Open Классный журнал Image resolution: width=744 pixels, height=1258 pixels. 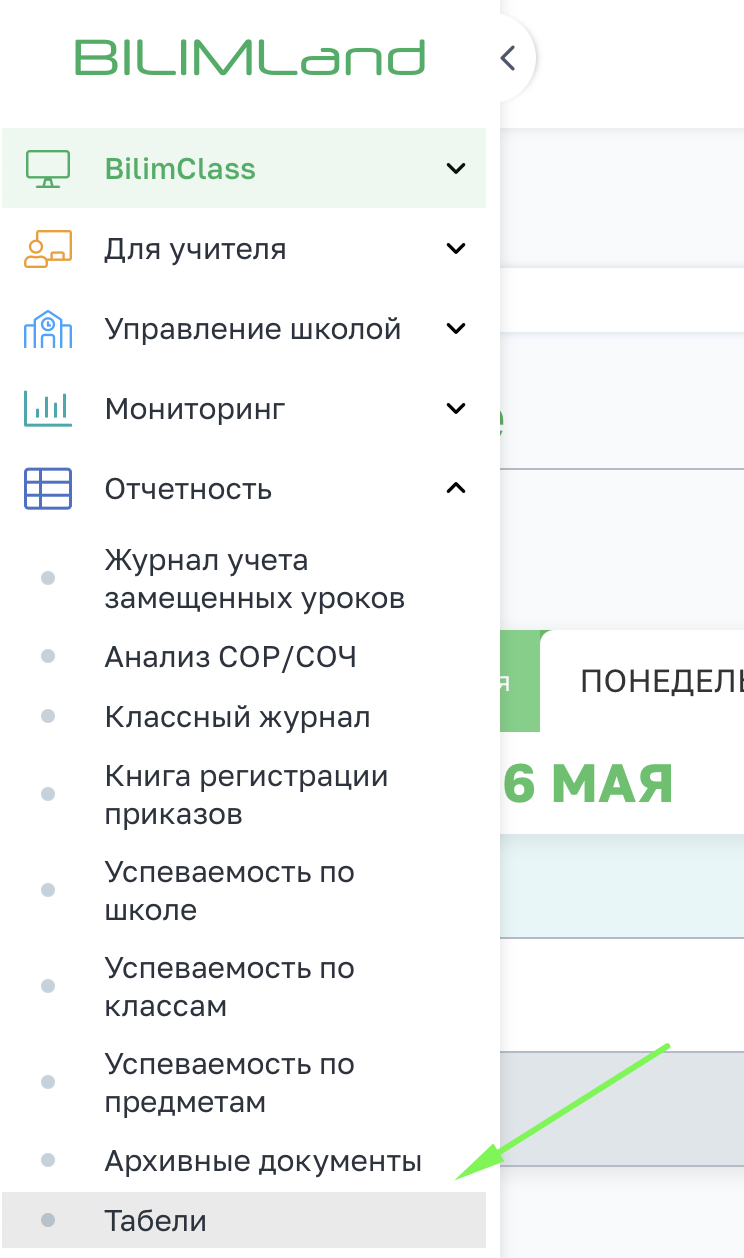coord(237,717)
